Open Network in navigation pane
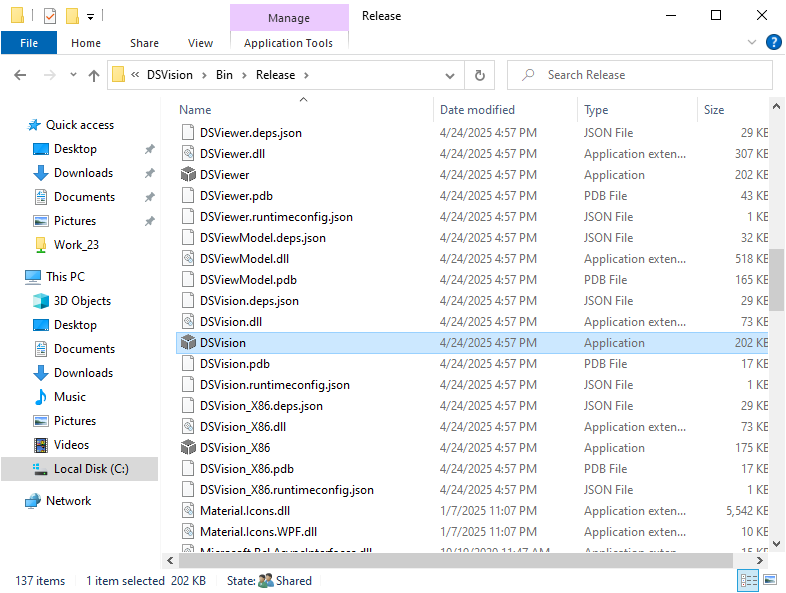 (68, 501)
